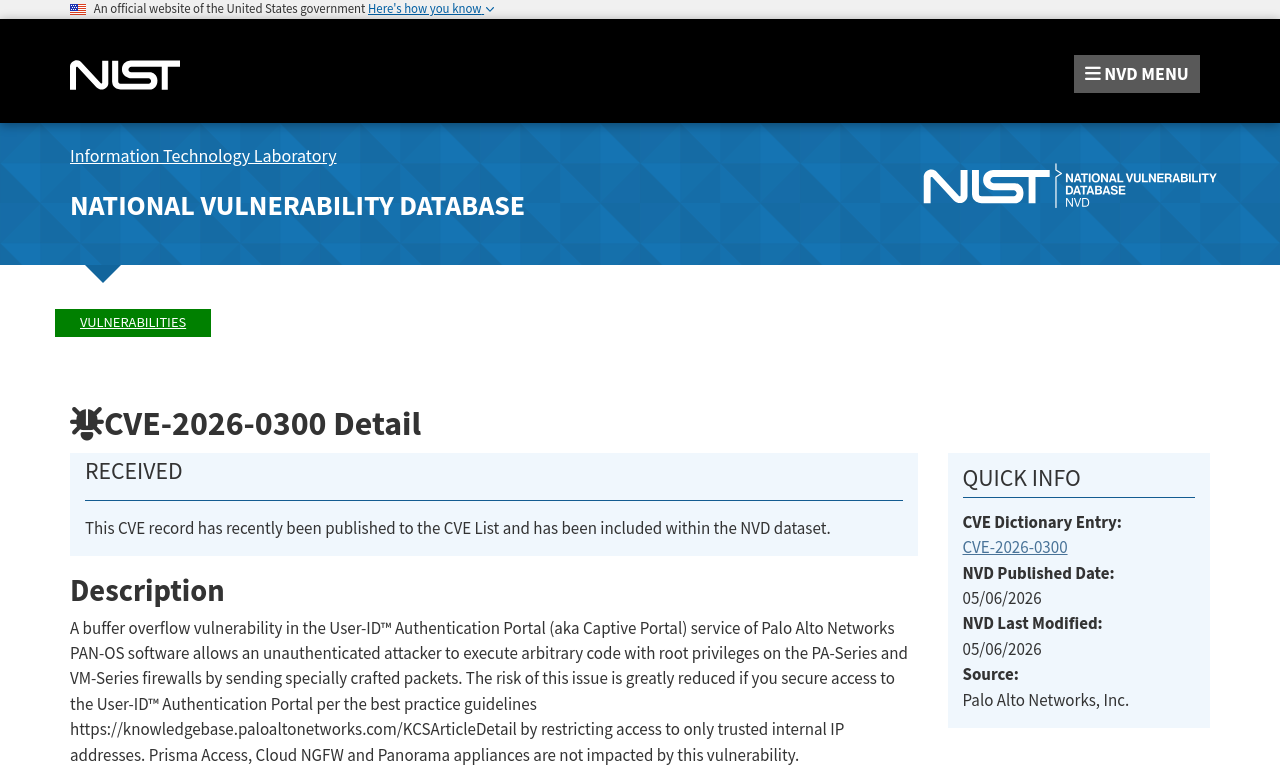This screenshot has height=780, width=1280.
Task: Click the "NVD Published Date:" label
Action: coord(1038,573)
